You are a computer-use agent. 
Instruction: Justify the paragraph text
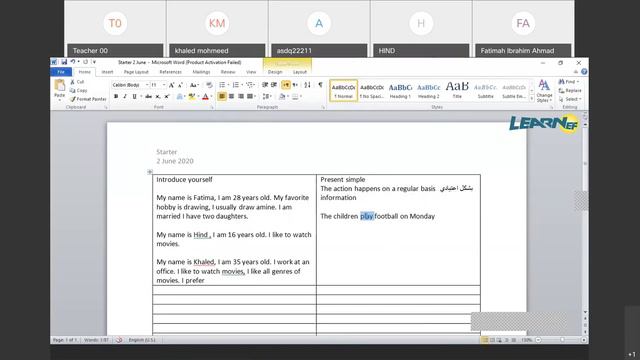(x=249, y=97)
